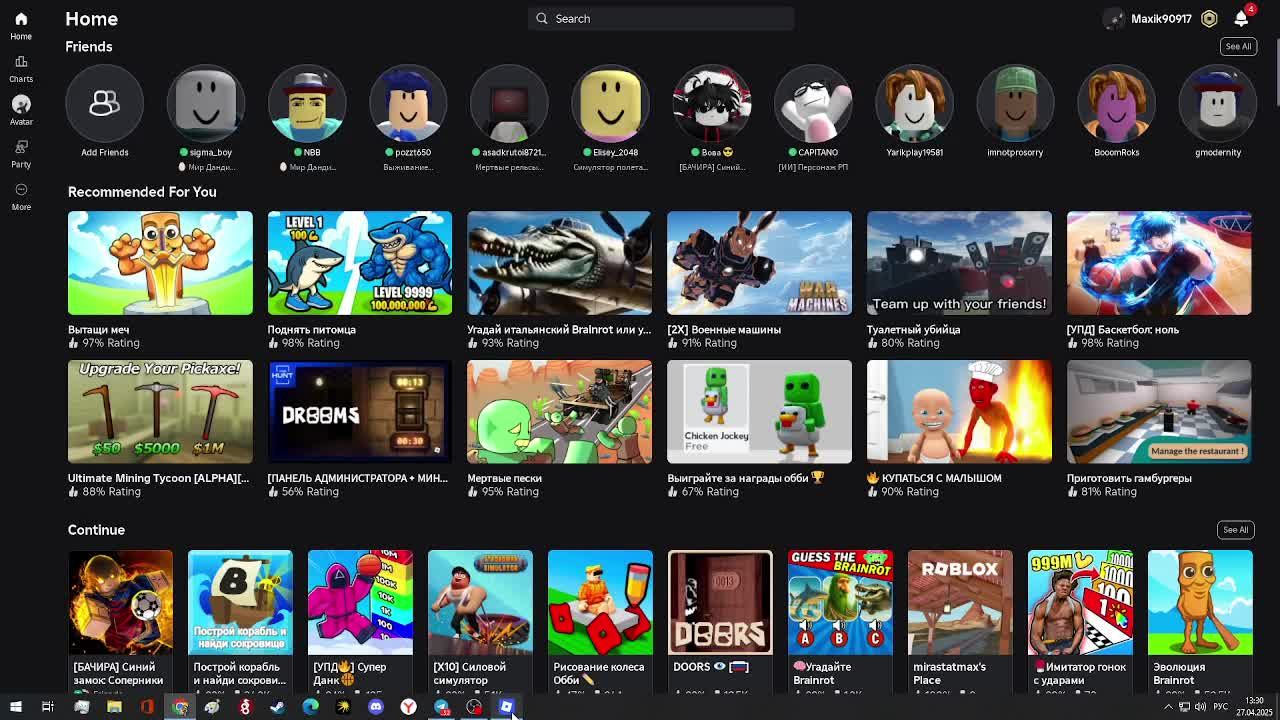Viewport: 1280px width, 720px height.
Task: Continue 'Имитатор гонок с ударами' game
Action: (1080, 603)
